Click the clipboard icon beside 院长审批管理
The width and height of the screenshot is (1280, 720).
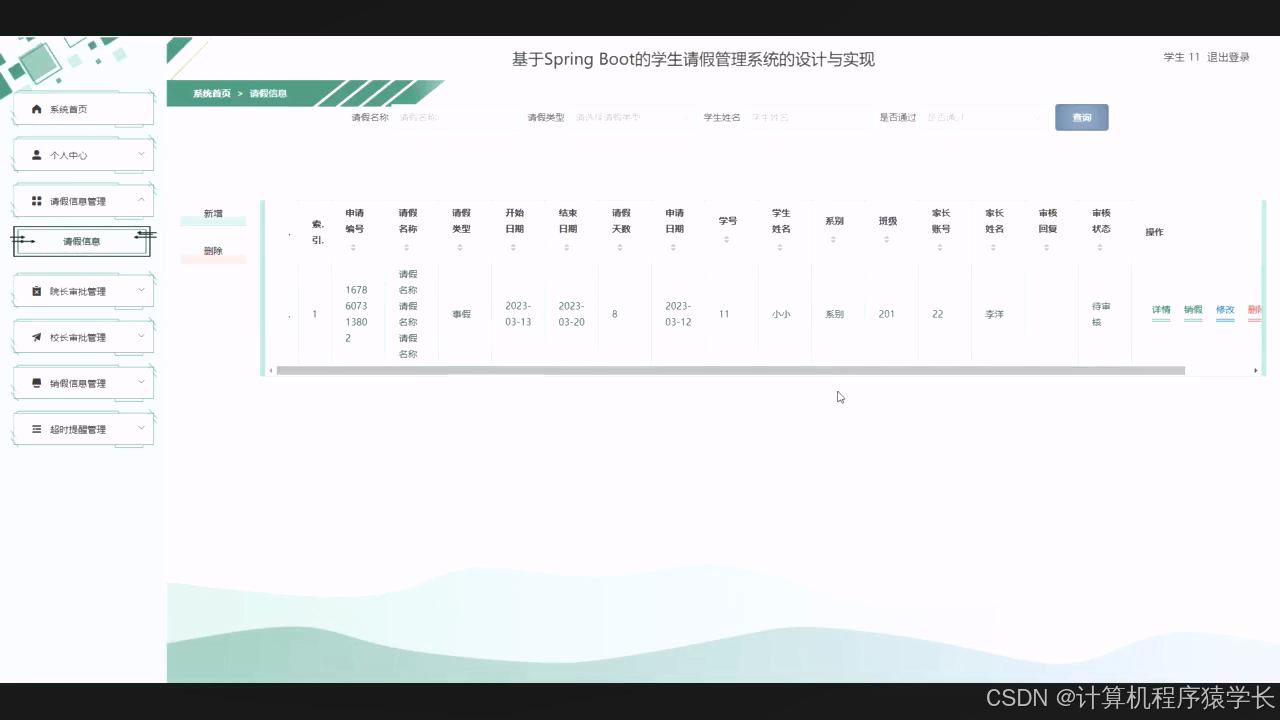point(37,291)
